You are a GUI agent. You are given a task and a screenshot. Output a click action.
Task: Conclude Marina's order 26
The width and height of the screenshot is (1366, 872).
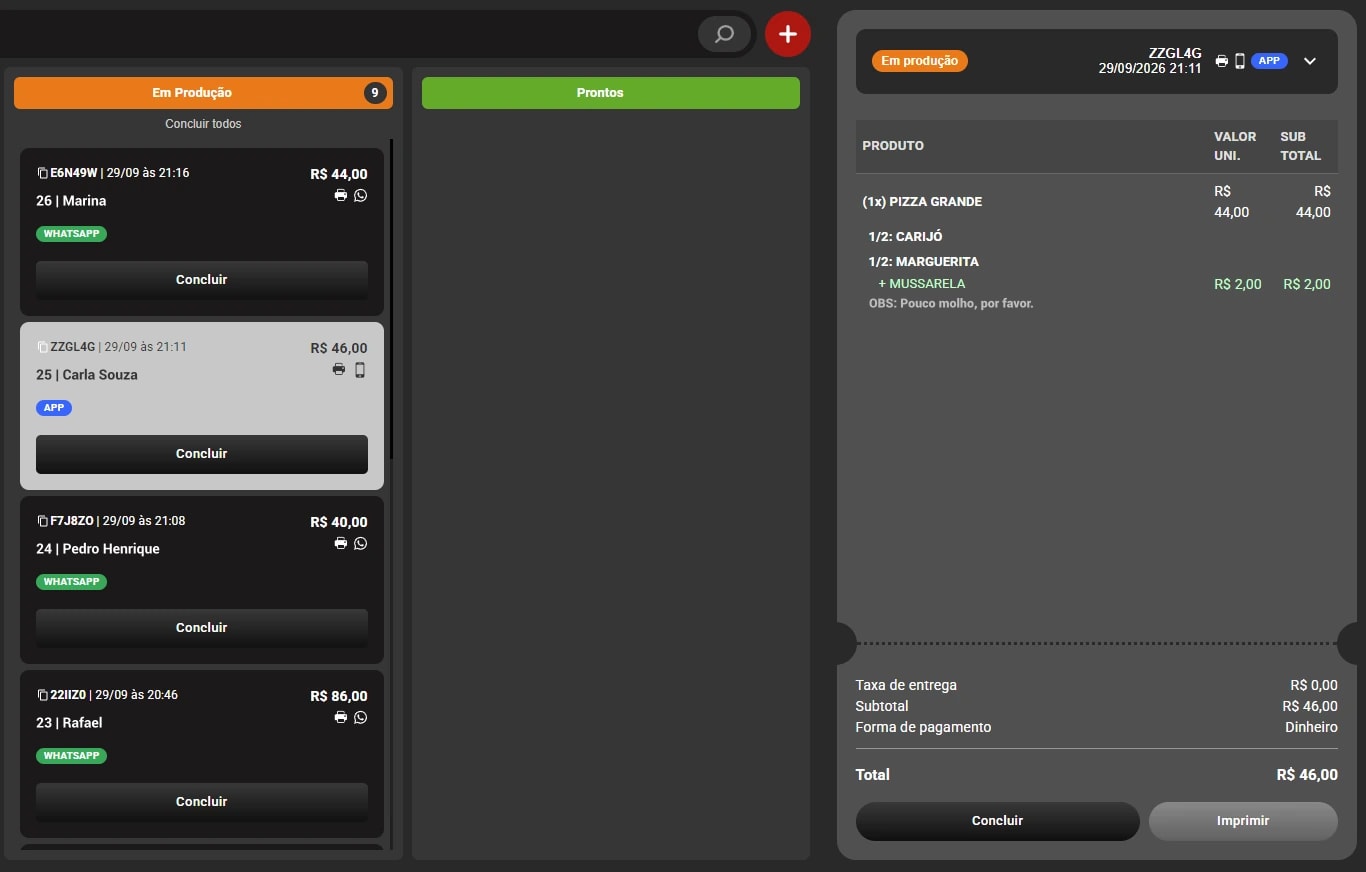(x=202, y=280)
